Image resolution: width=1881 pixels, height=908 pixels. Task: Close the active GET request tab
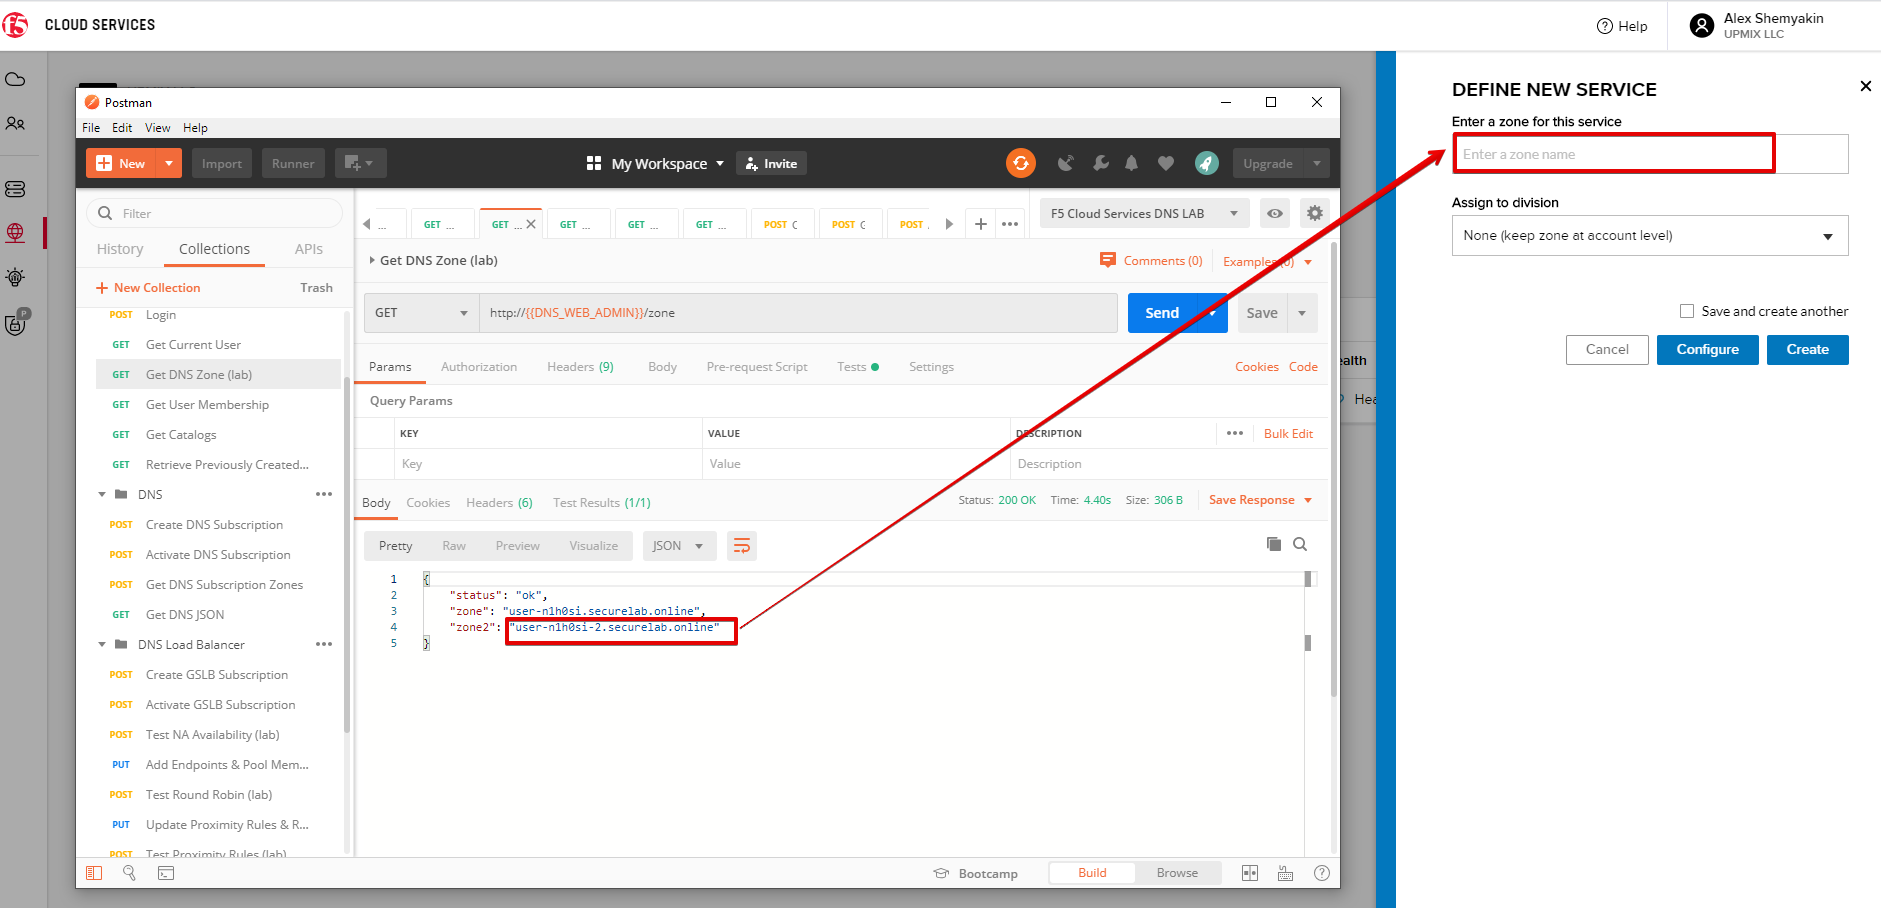[531, 224]
